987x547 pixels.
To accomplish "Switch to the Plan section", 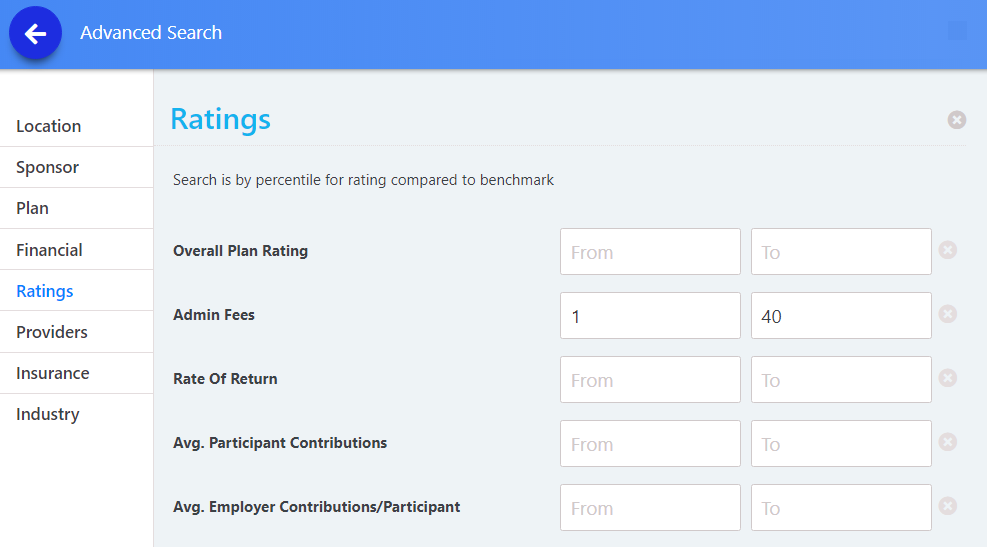I will click(32, 208).
